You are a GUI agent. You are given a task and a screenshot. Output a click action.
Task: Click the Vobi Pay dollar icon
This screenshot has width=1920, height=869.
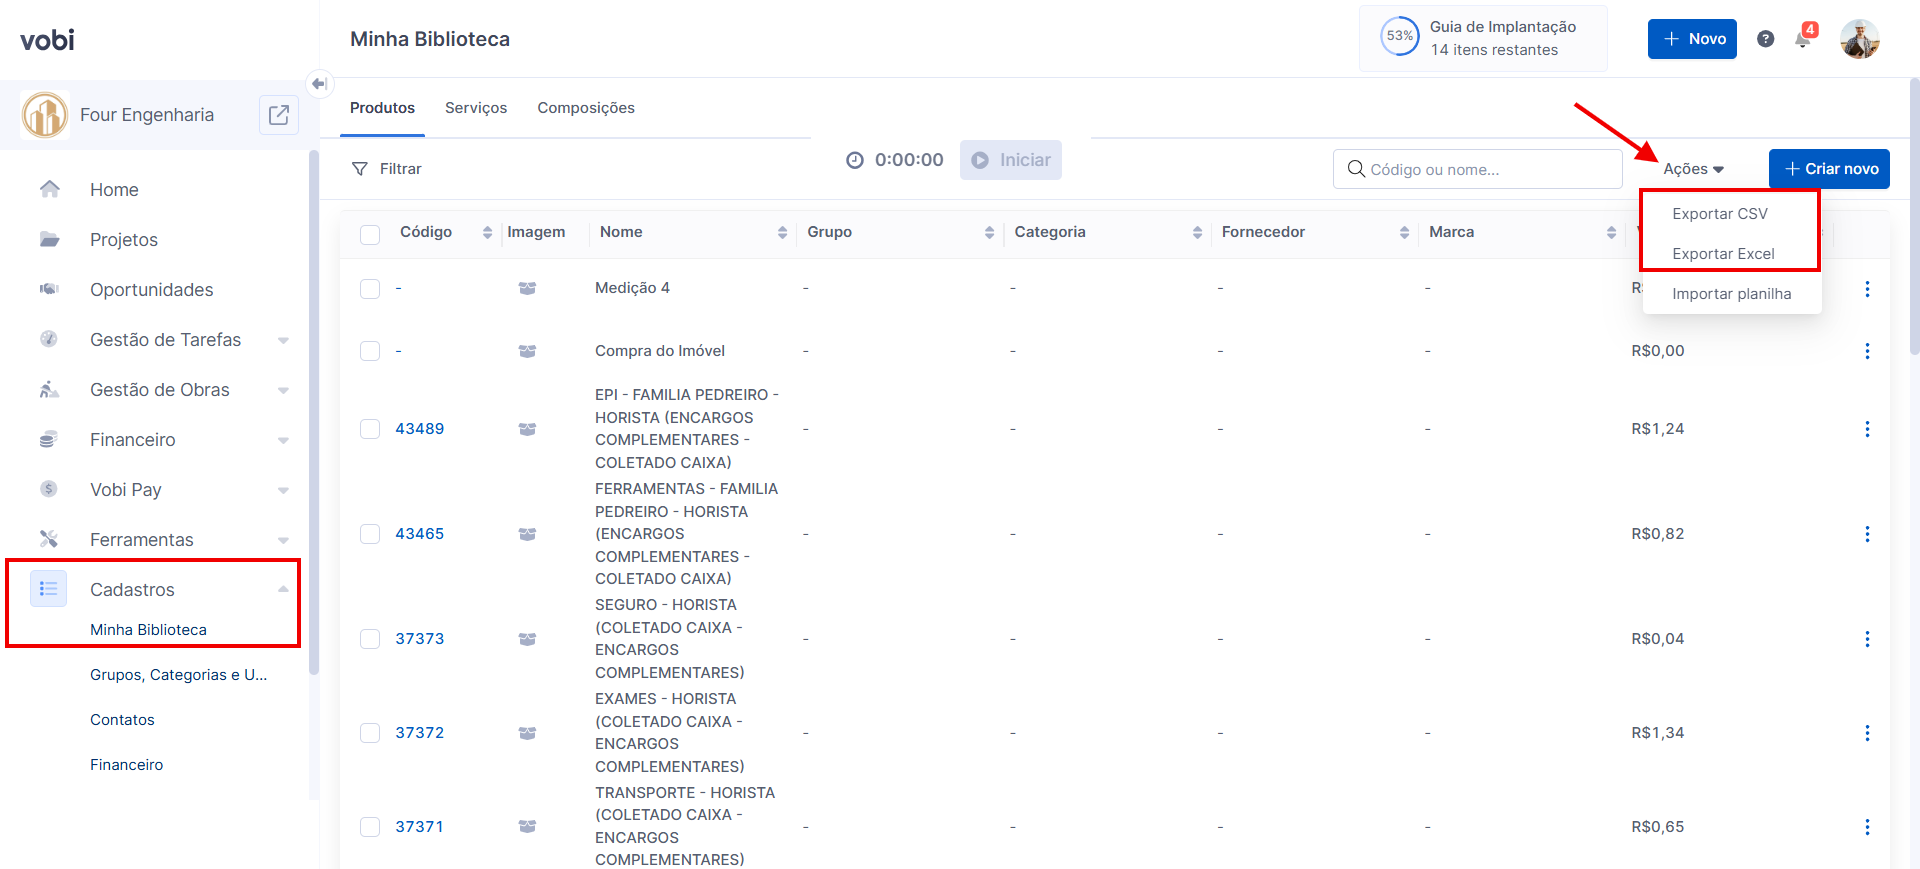(49, 489)
